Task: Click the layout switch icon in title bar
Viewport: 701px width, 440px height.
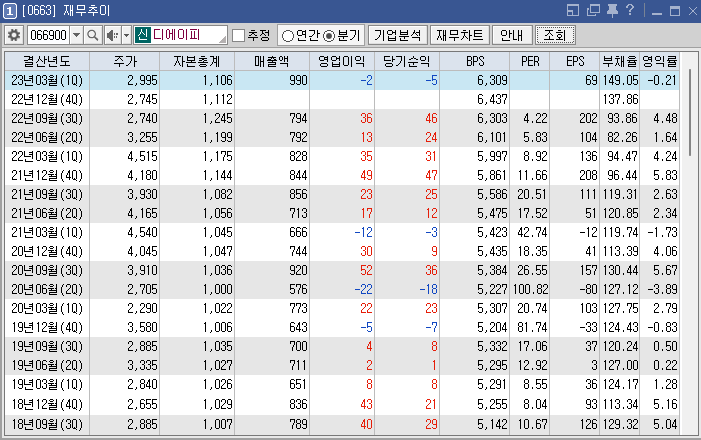Action: (x=573, y=10)
